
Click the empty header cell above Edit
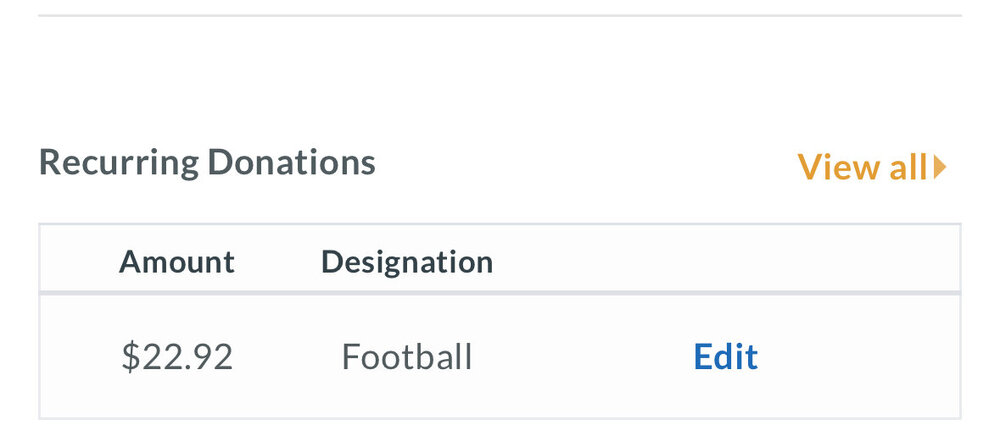tap(725, 262)
